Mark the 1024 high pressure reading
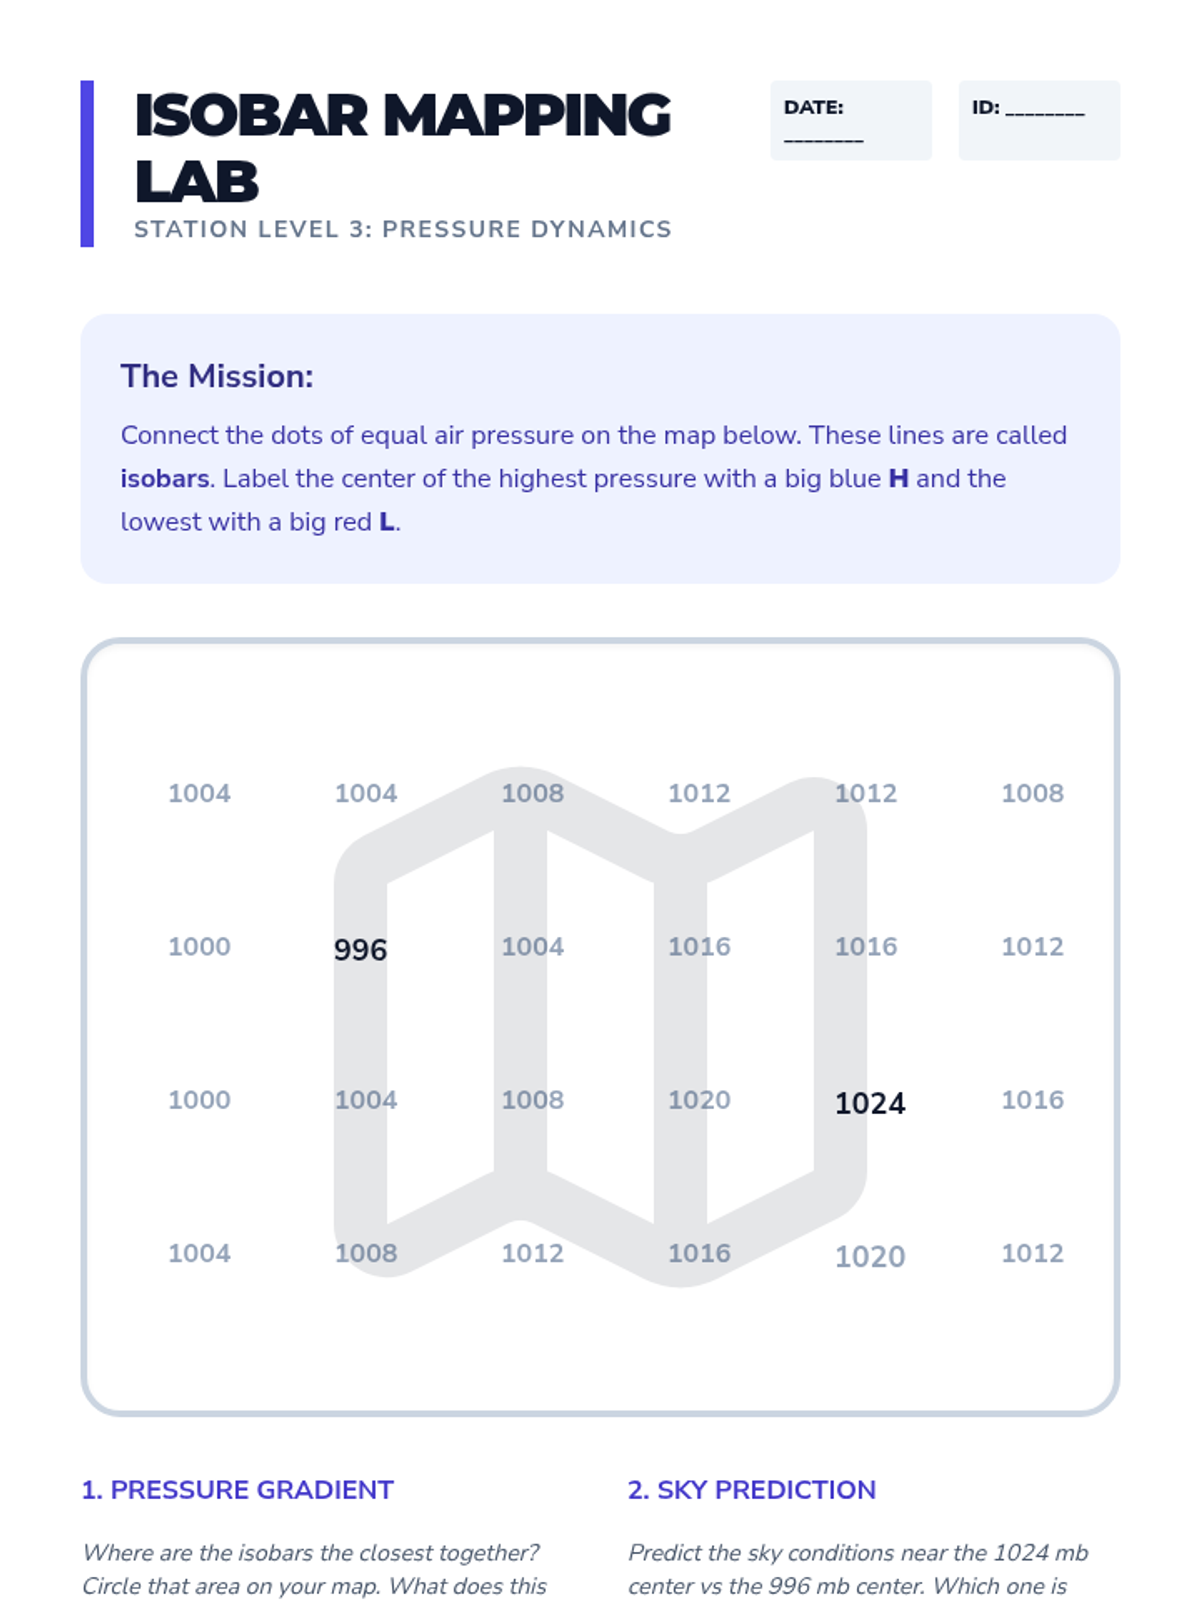Image resolution: width=1200 pixels, height=1600 pixels. point(870,1103)
